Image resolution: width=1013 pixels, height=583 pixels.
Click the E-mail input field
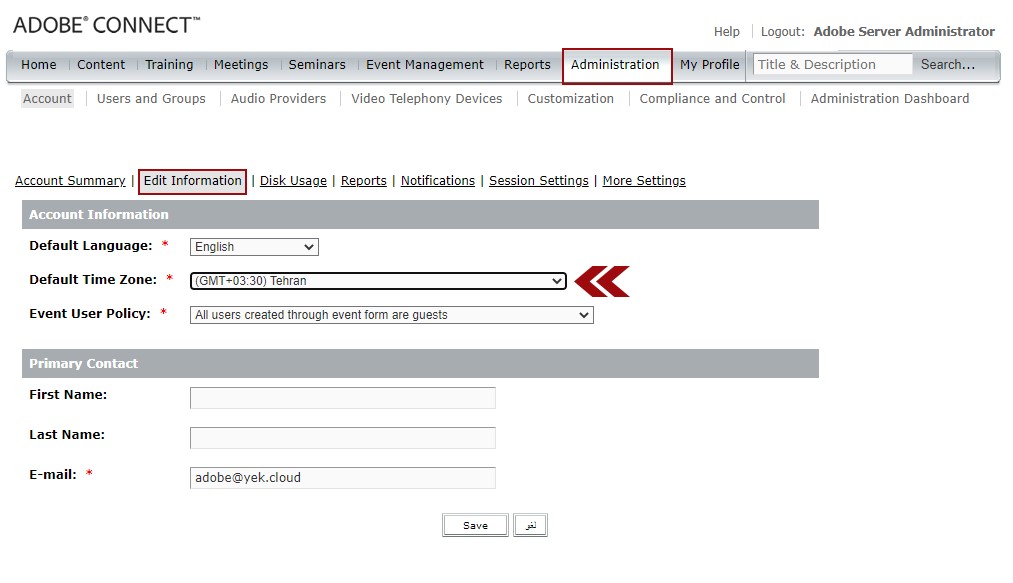[342, 478]
